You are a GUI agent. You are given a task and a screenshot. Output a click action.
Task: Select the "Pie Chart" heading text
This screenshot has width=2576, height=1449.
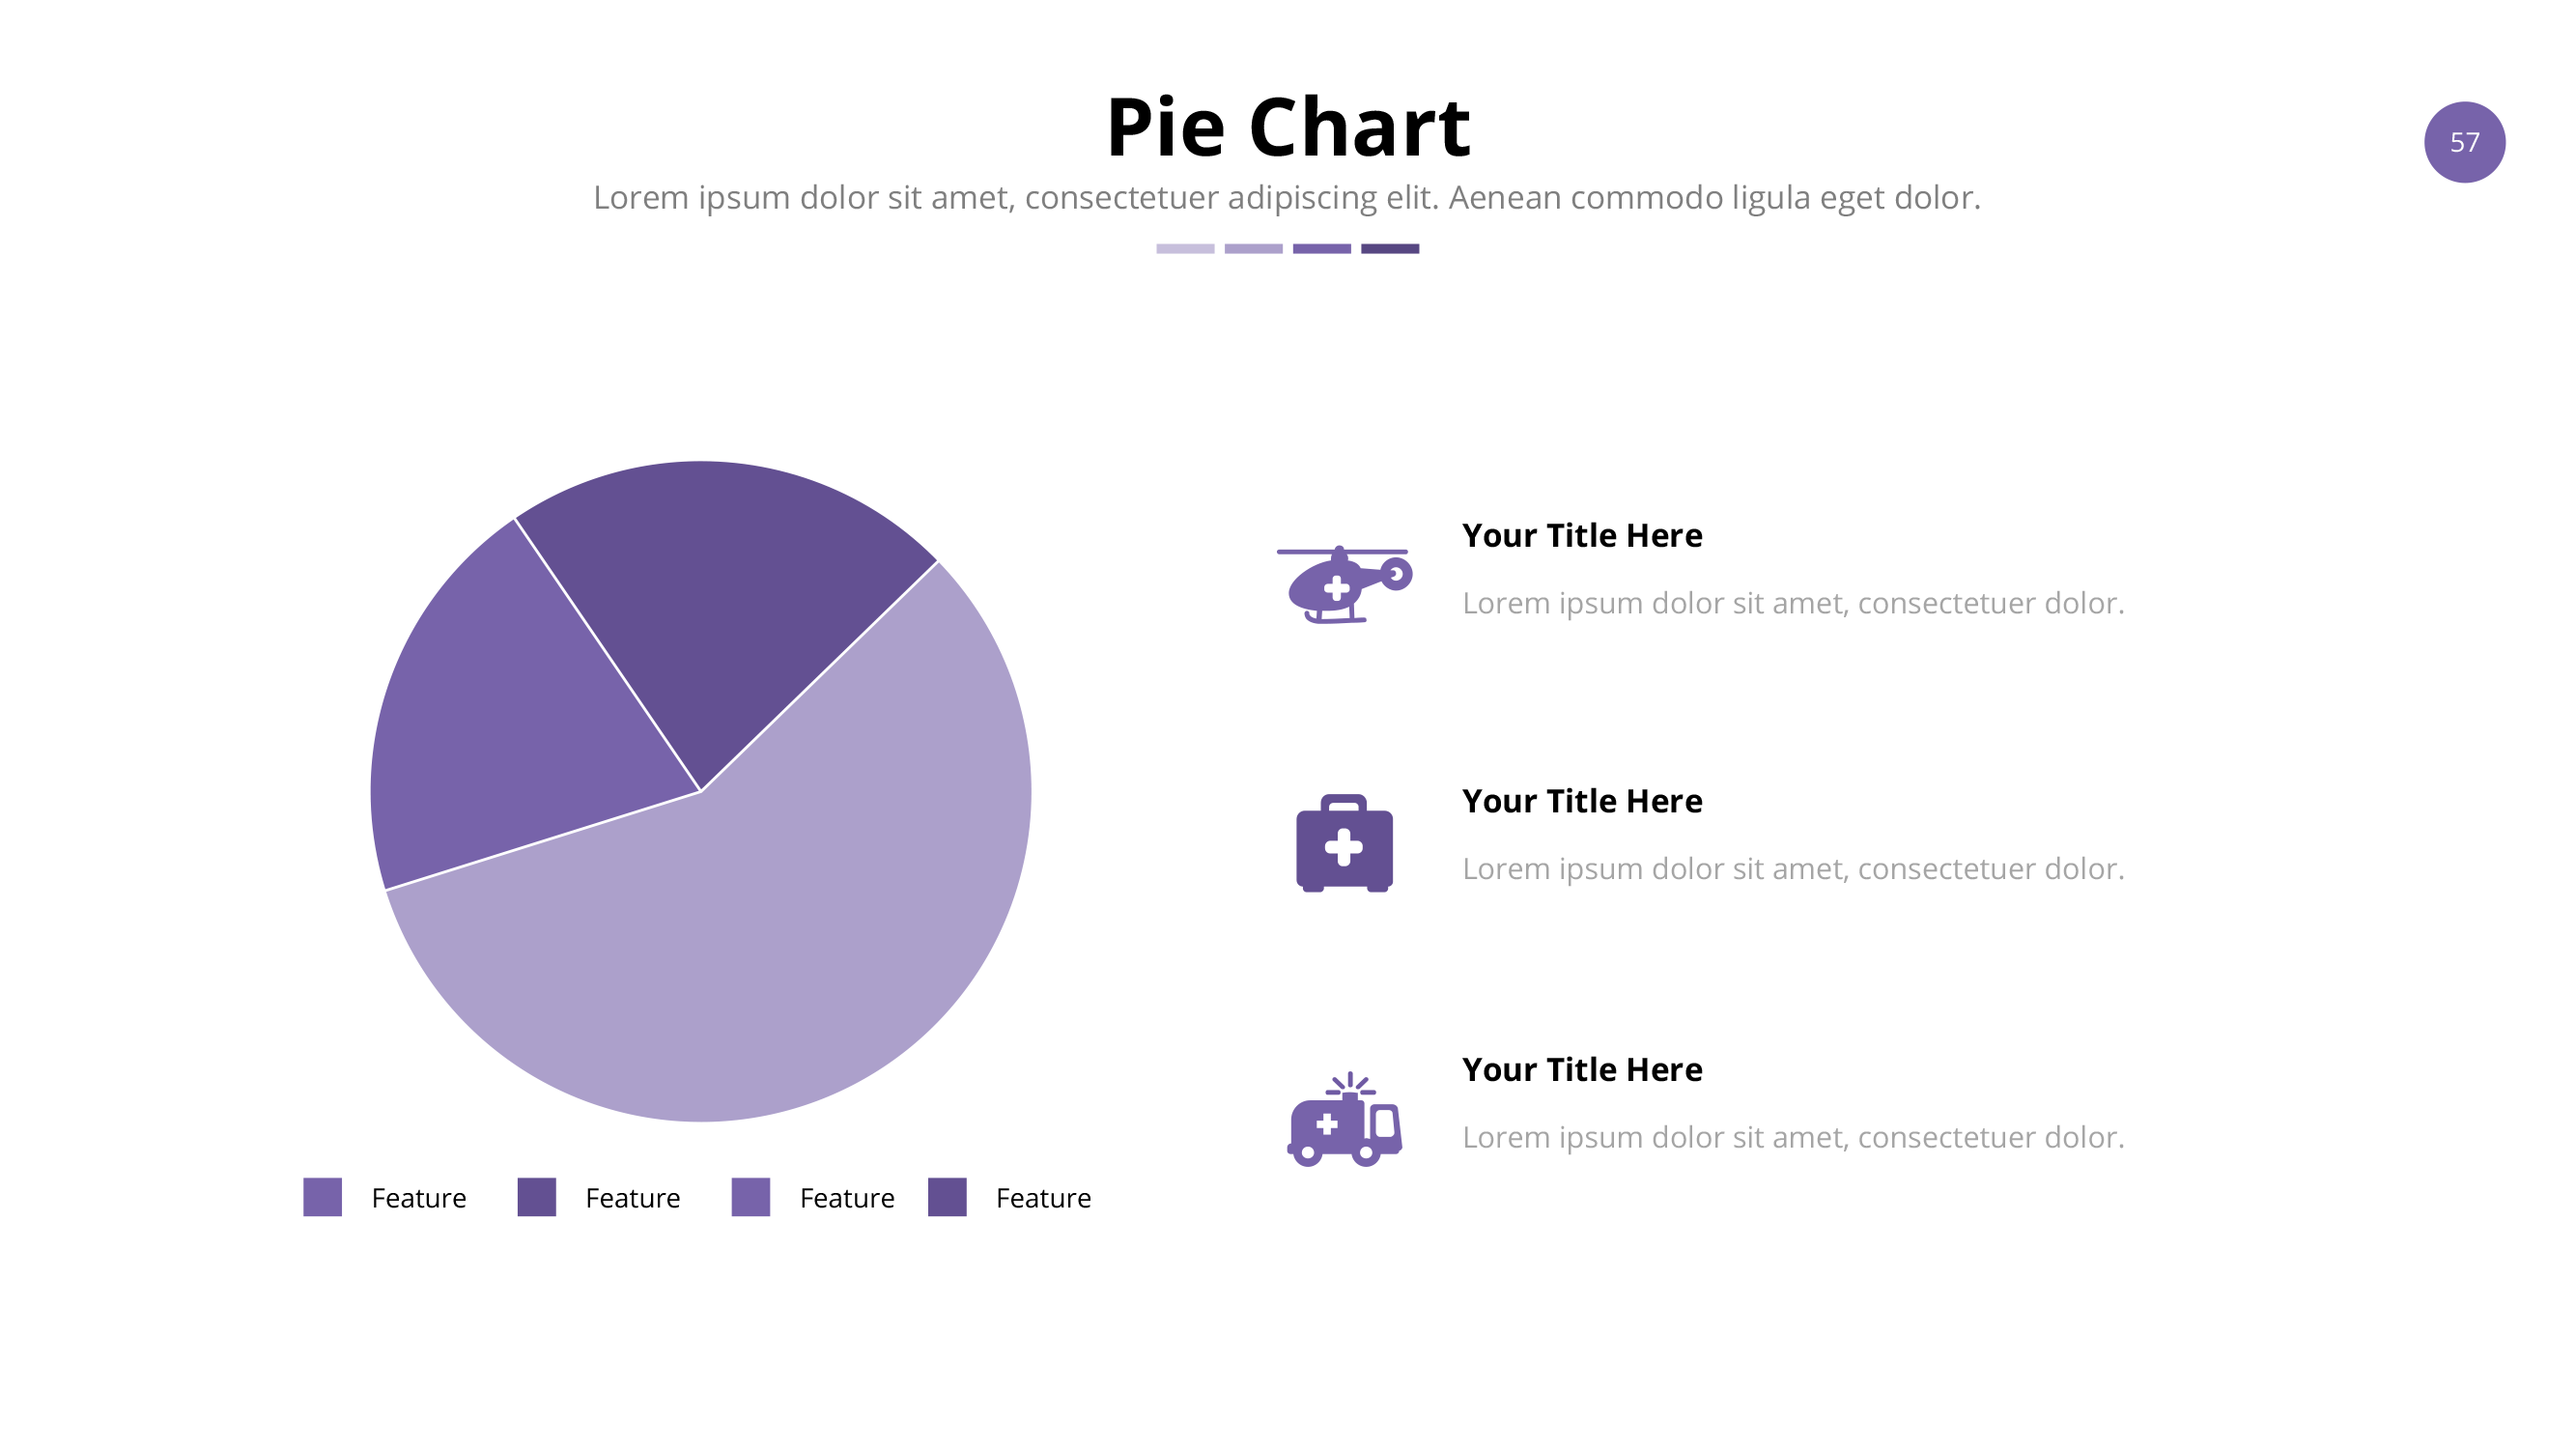click(x=1287, y=127)
